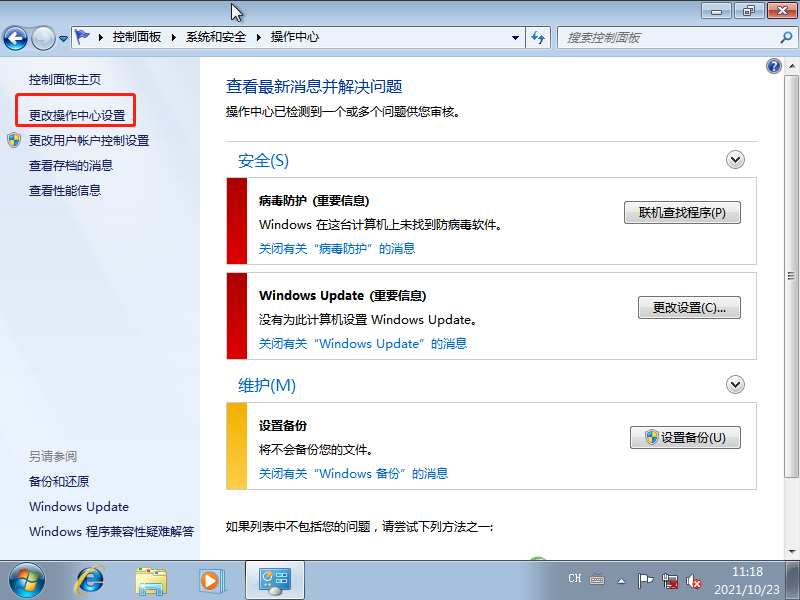Open 控制面板主页 link
This screenshot has height=600, width=800.
[x=65, y=80]
